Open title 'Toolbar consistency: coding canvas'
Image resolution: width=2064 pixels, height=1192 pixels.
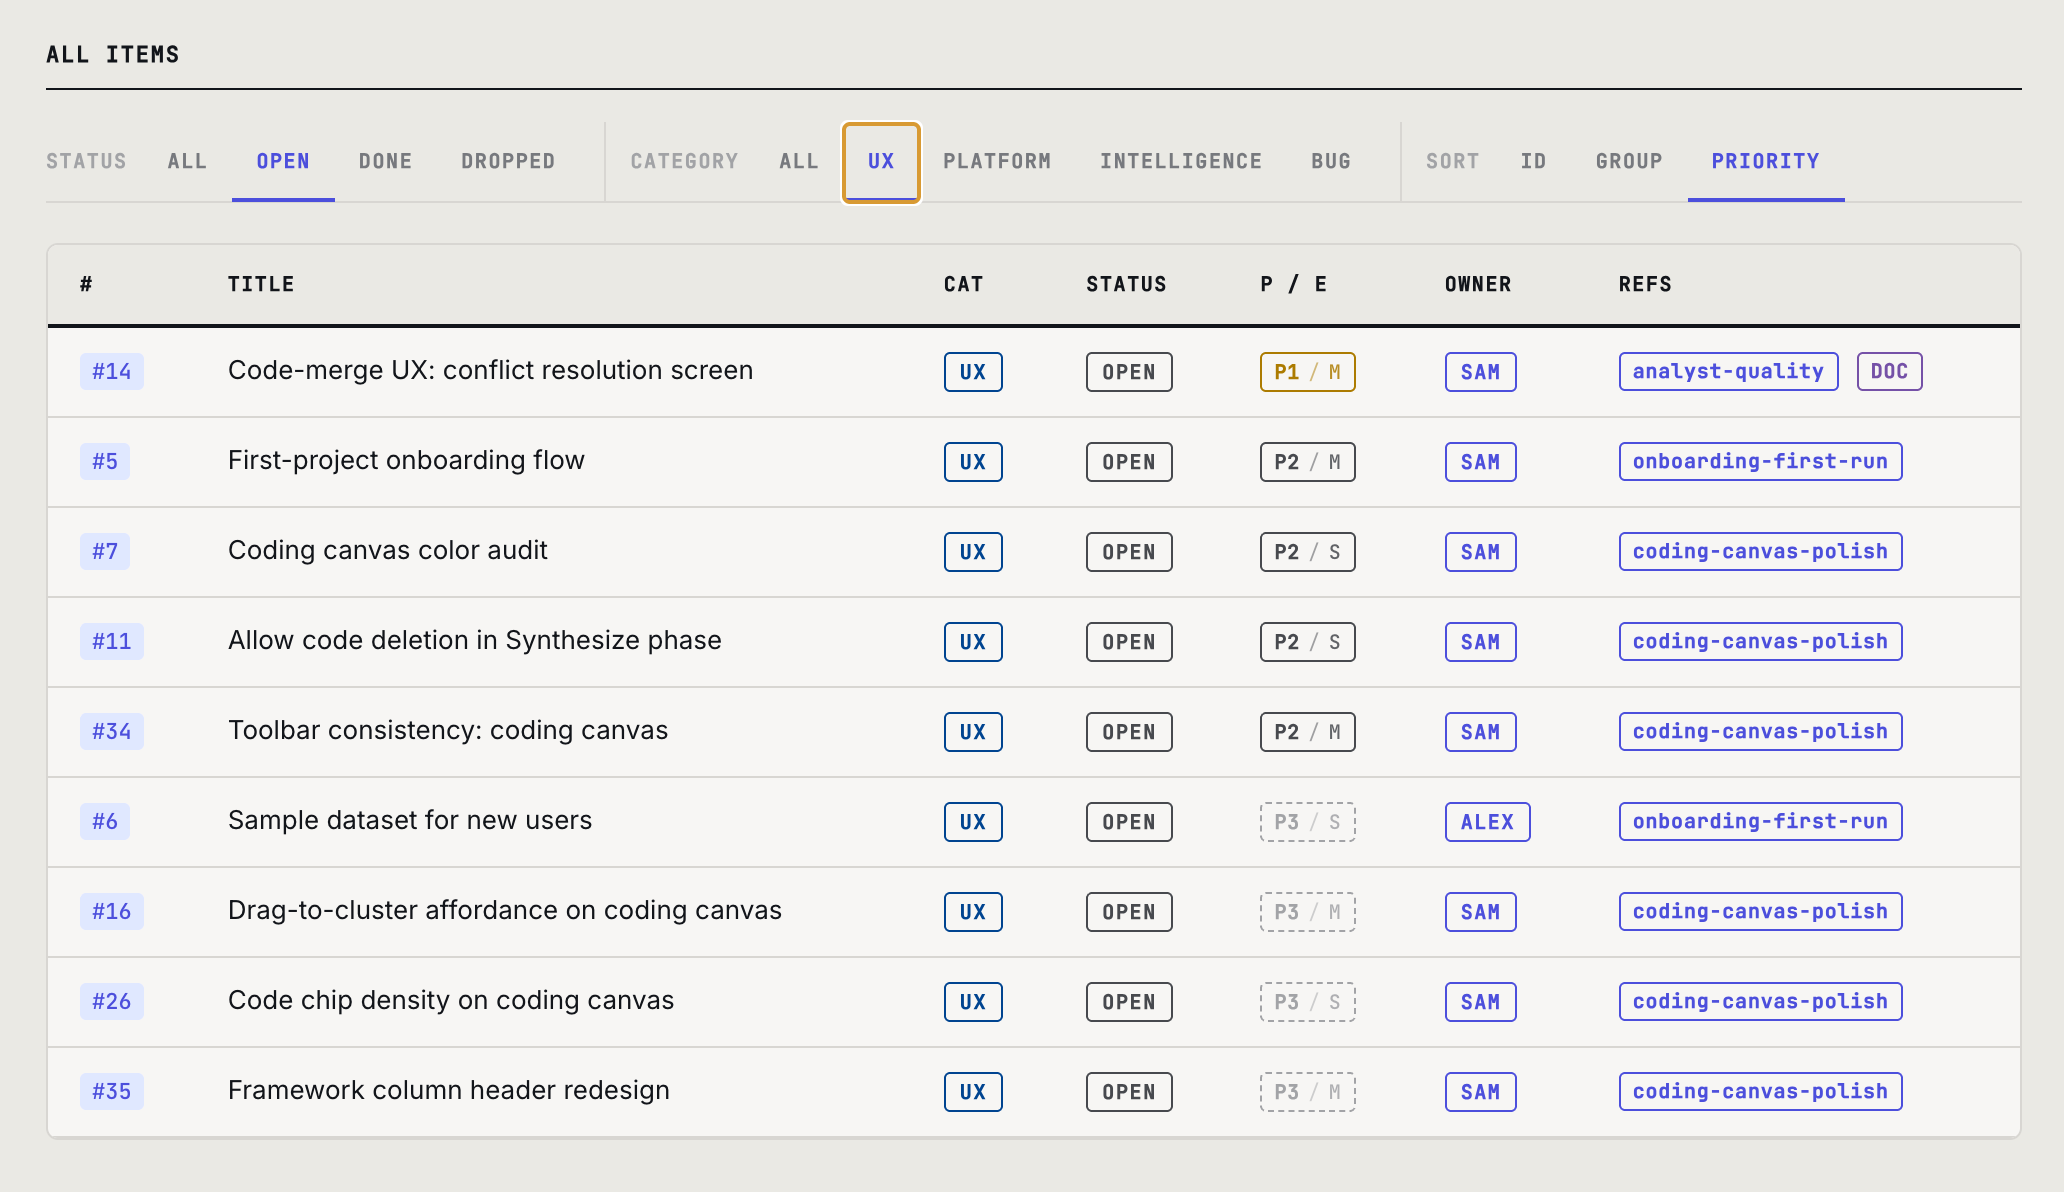point(447,731)
